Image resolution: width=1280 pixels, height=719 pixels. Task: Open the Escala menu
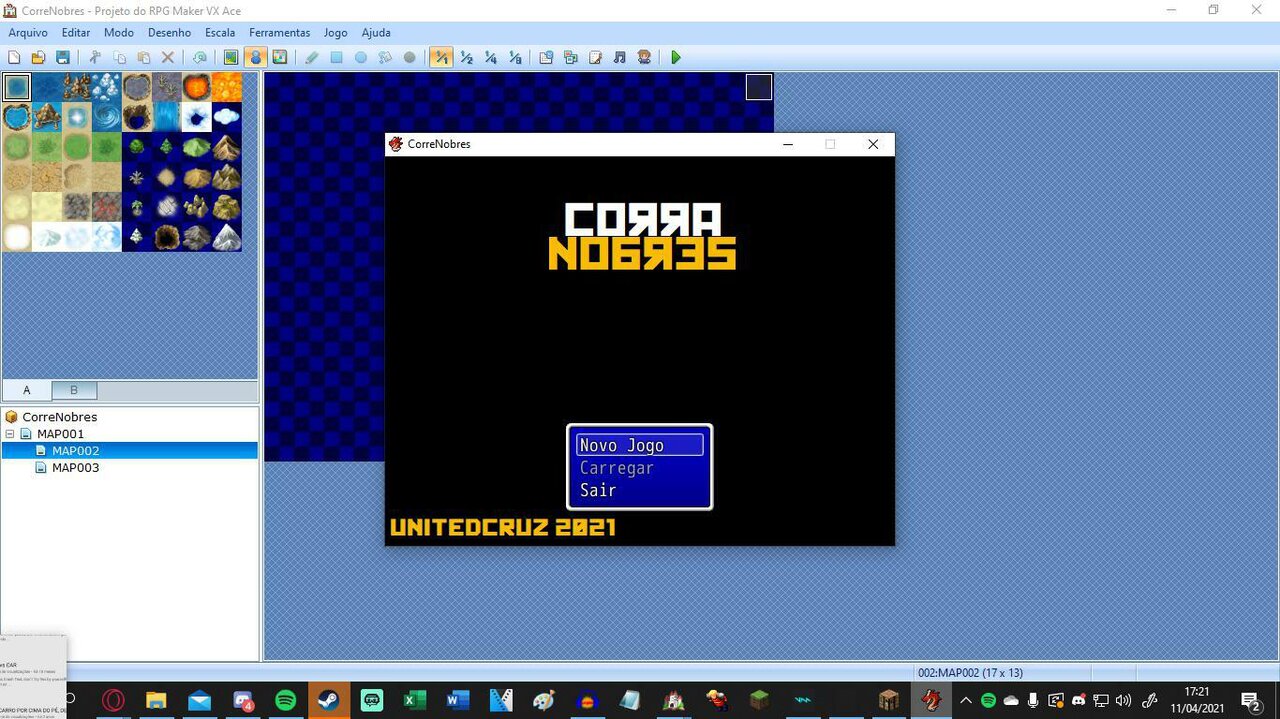[x=220, y=33]
